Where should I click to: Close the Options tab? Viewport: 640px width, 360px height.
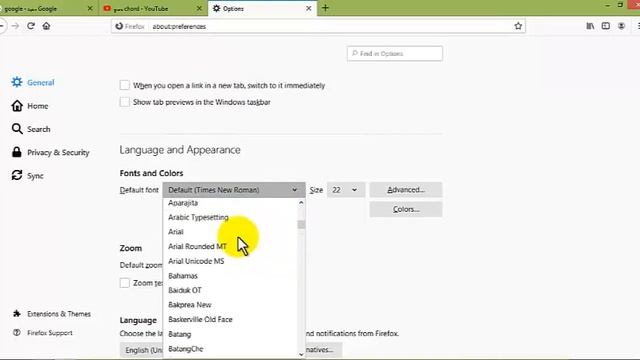309,8
